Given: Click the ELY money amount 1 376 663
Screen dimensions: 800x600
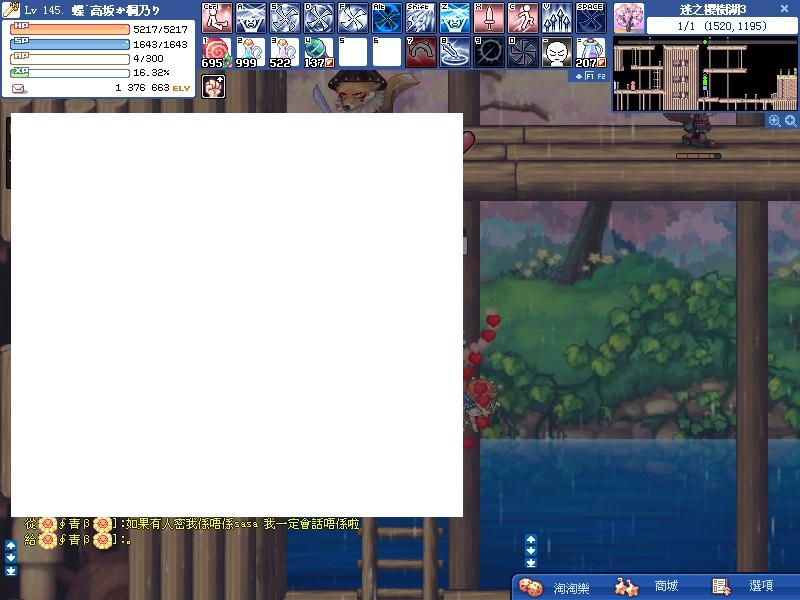Looking at the screenshot, I should (x=142, y=88).
